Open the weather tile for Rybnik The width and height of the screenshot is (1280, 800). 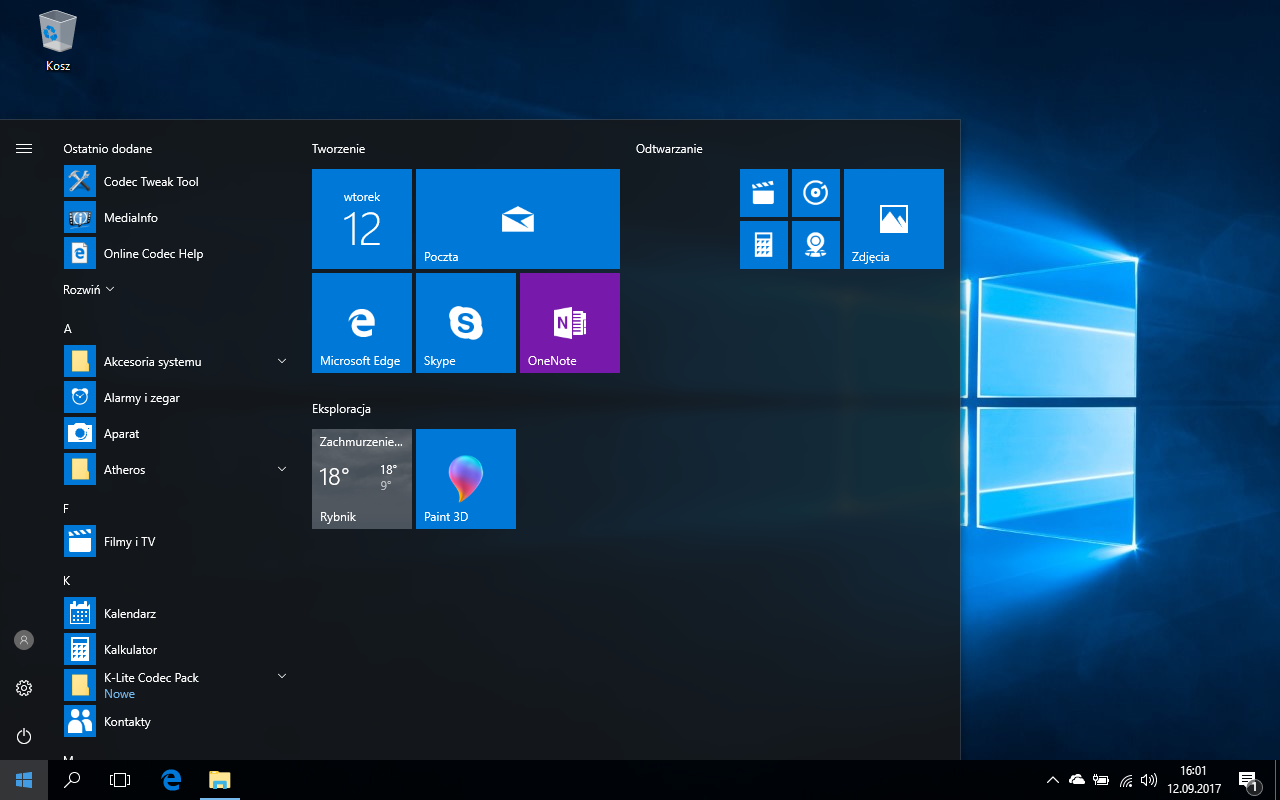click(x=361, y=479)
